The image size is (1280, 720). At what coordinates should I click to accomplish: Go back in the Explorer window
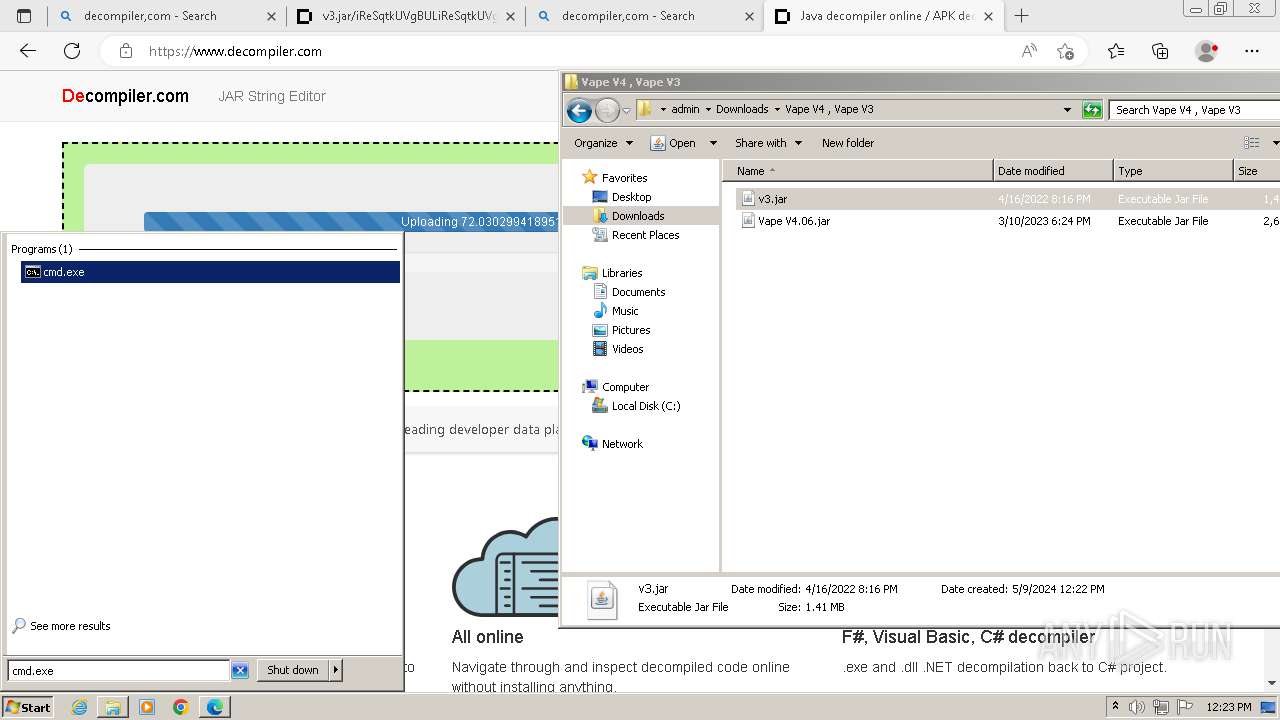click(579, 110)
